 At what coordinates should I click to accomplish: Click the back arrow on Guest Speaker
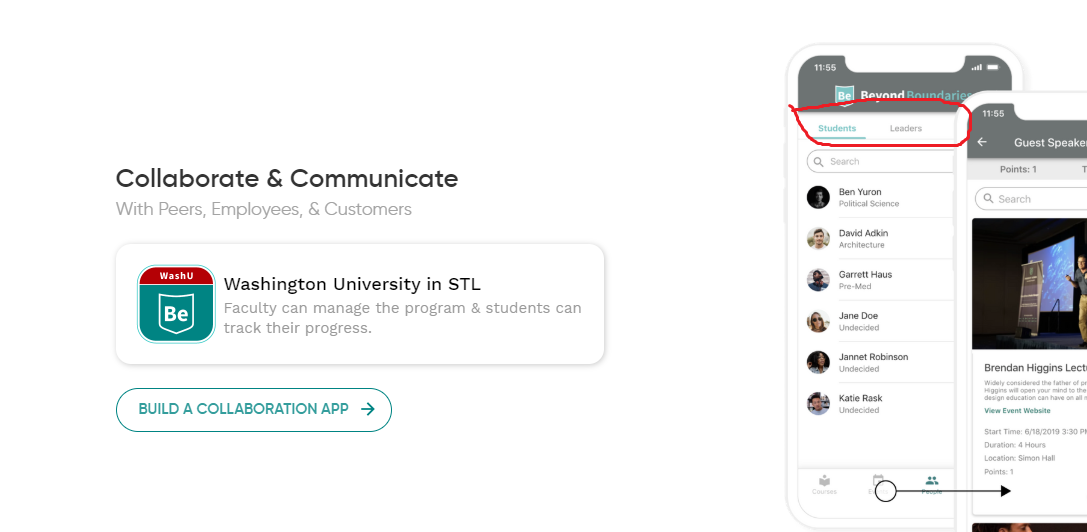[x=982, y=141]
